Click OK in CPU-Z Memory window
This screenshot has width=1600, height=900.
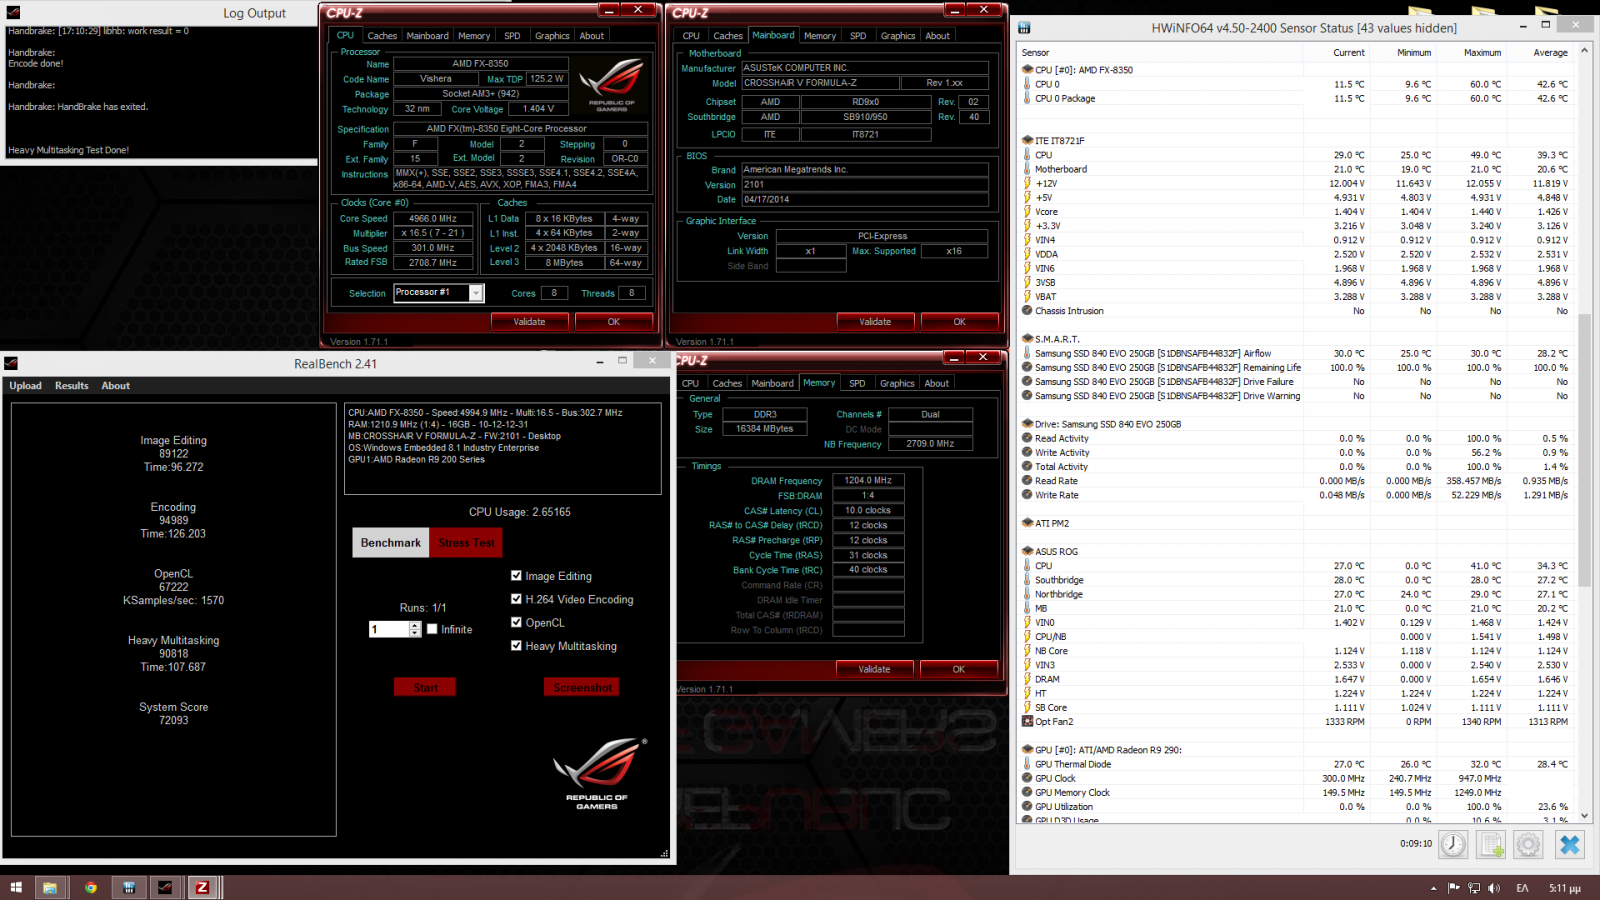(959, 669)
